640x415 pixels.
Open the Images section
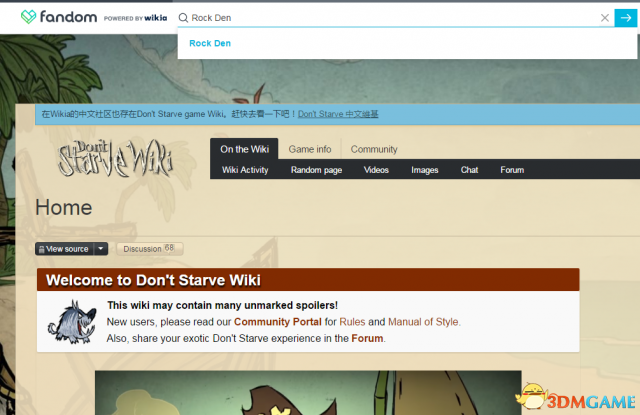pos(424,170)
